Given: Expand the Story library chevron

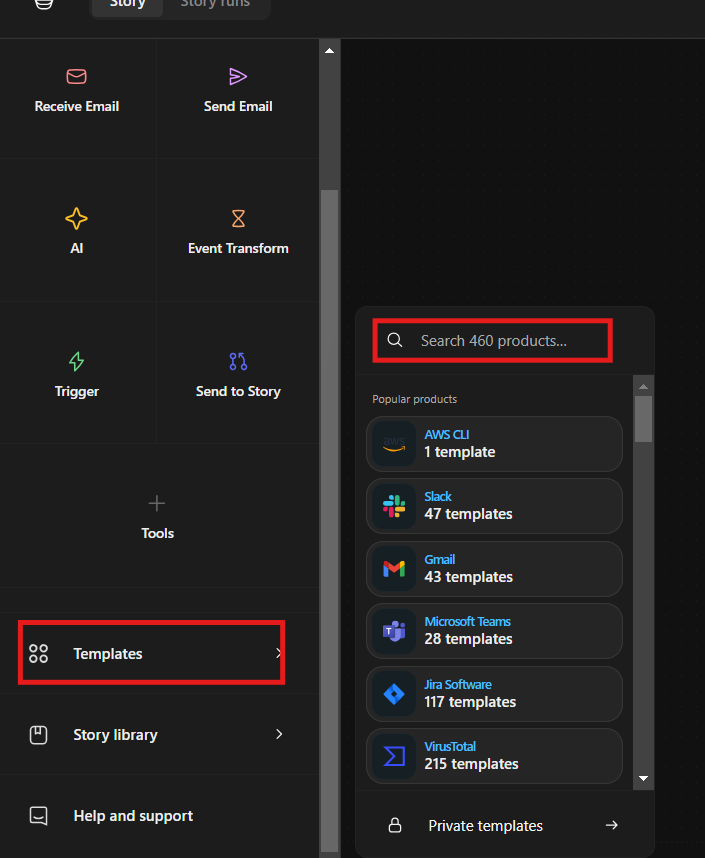Looking at the screenshot, I should pos(279,734).
